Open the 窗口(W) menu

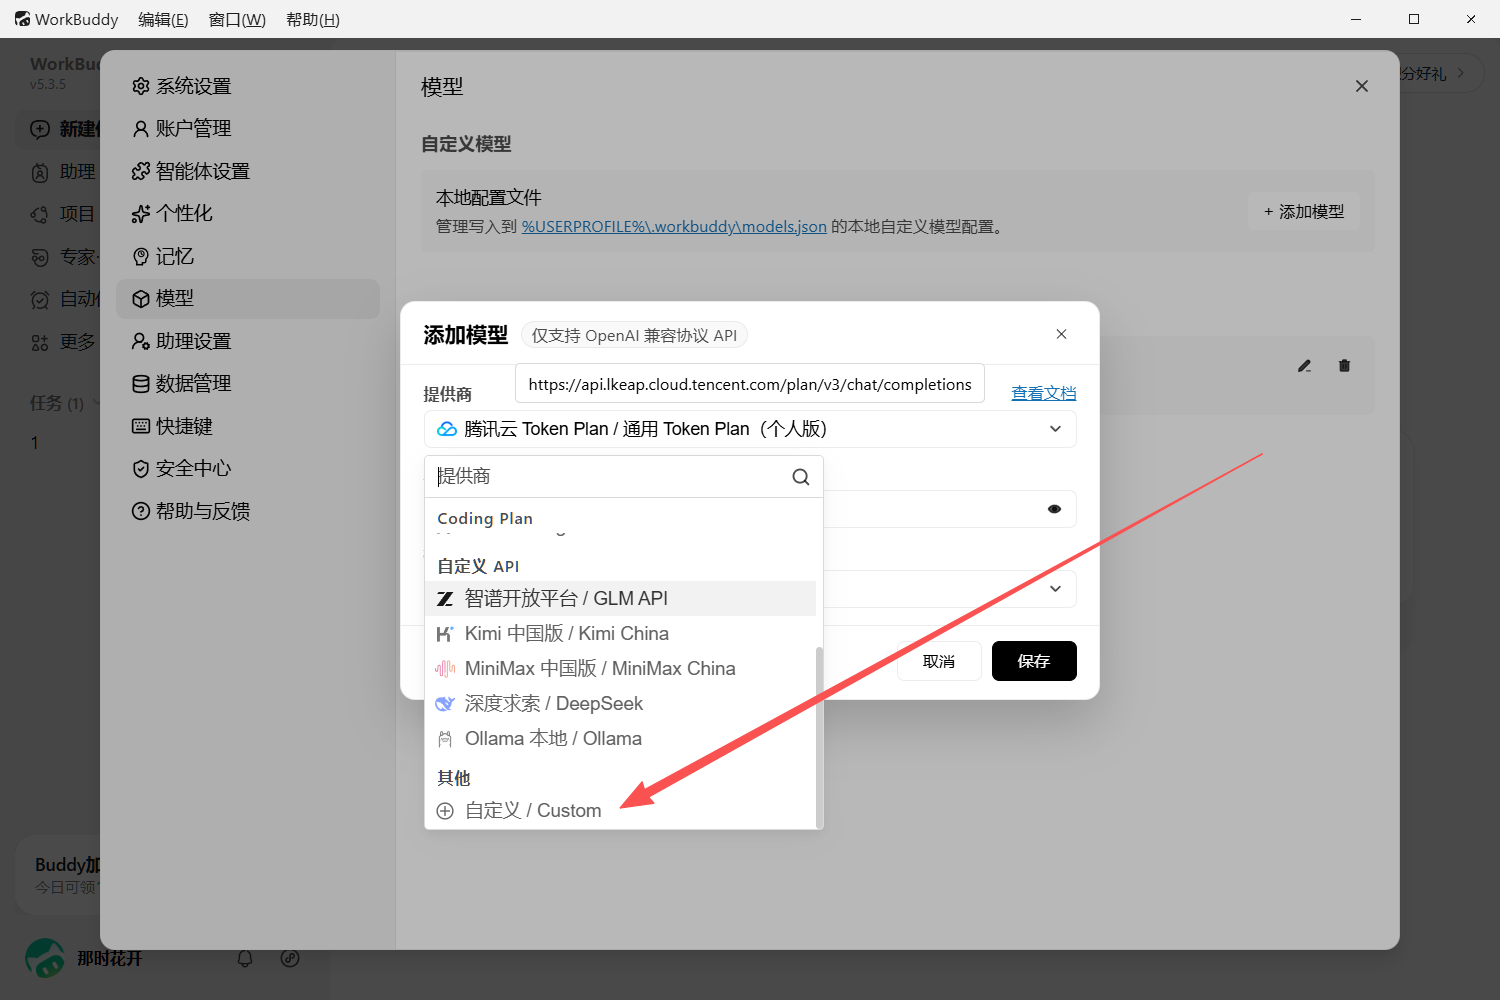(237, 19)
